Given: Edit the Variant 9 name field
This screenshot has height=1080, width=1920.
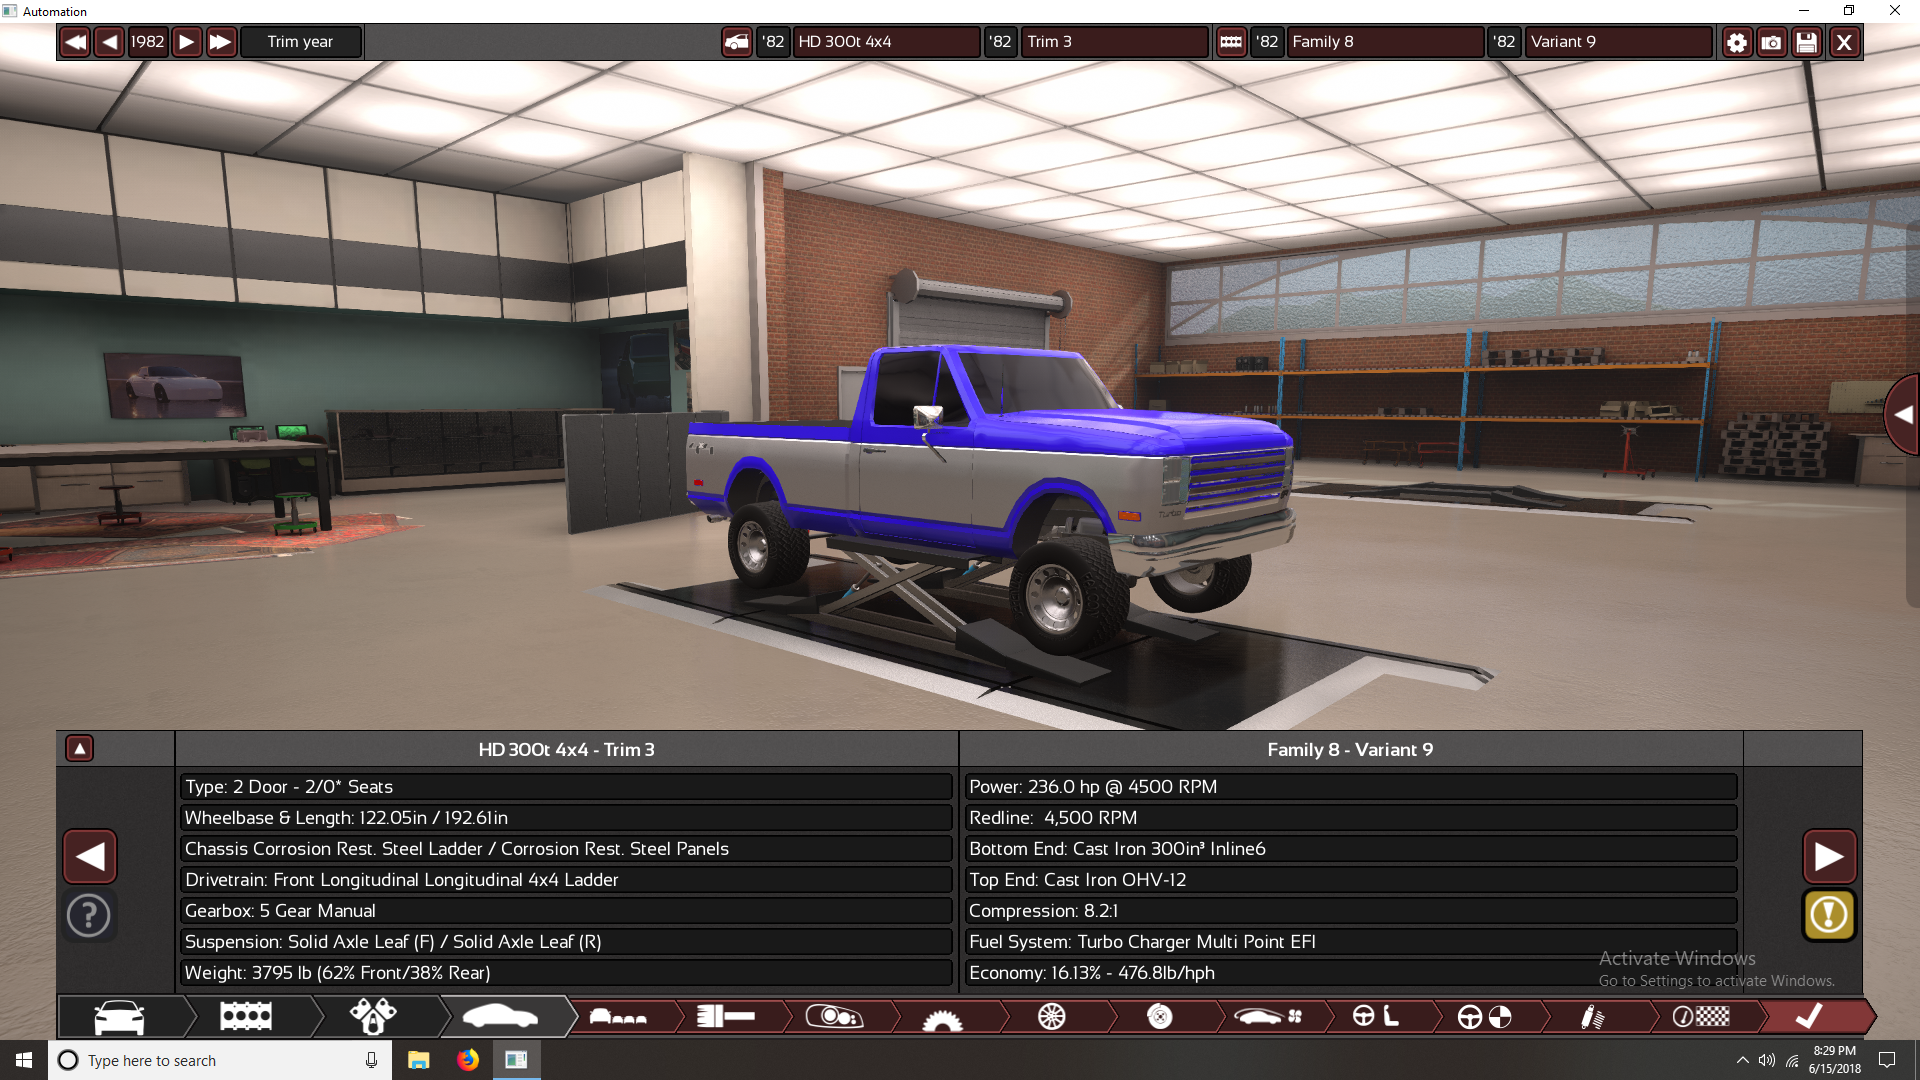Looking at the screenshot, I should coord(1618,42).
